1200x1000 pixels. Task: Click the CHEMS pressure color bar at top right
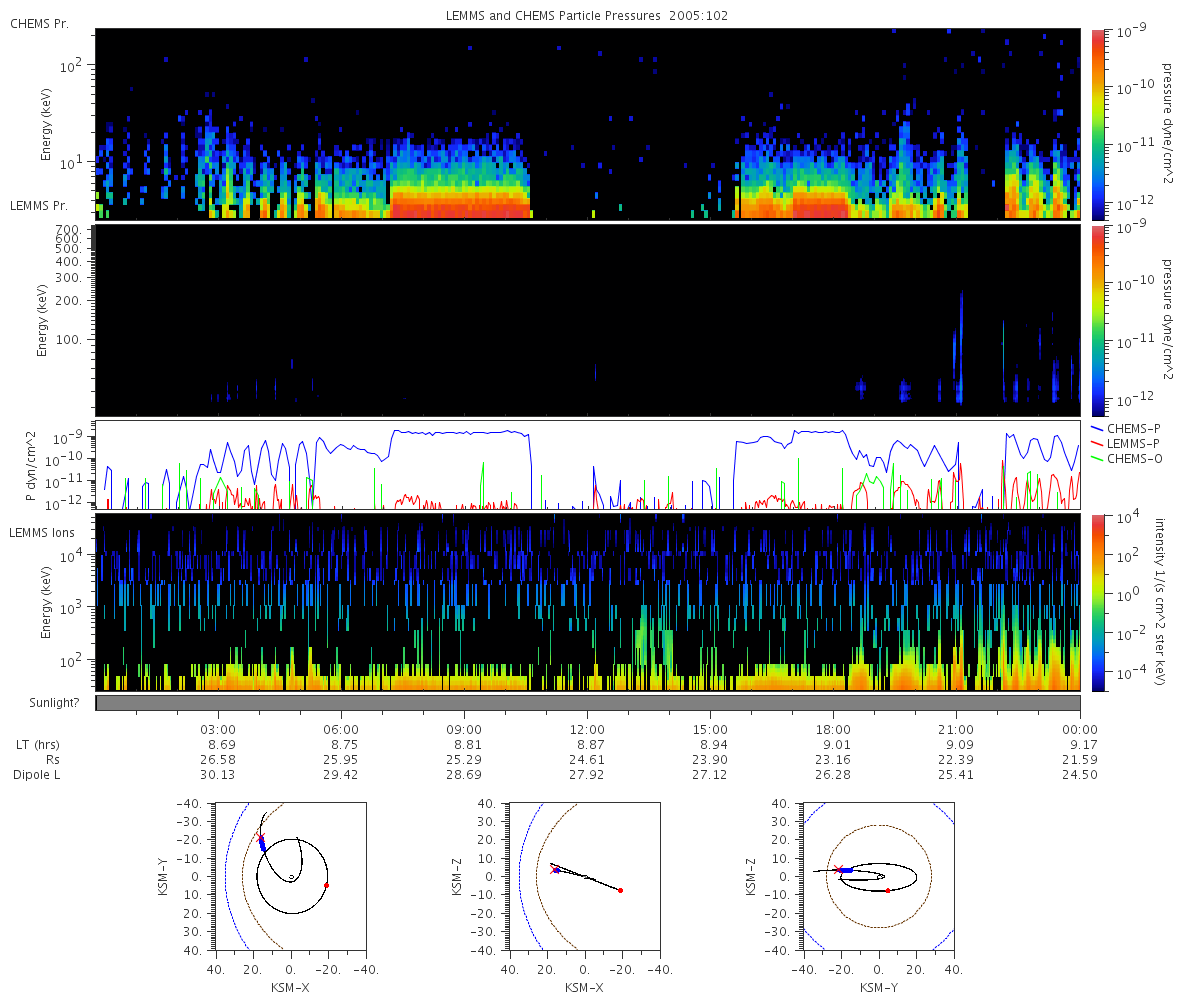click(1097, 124)
